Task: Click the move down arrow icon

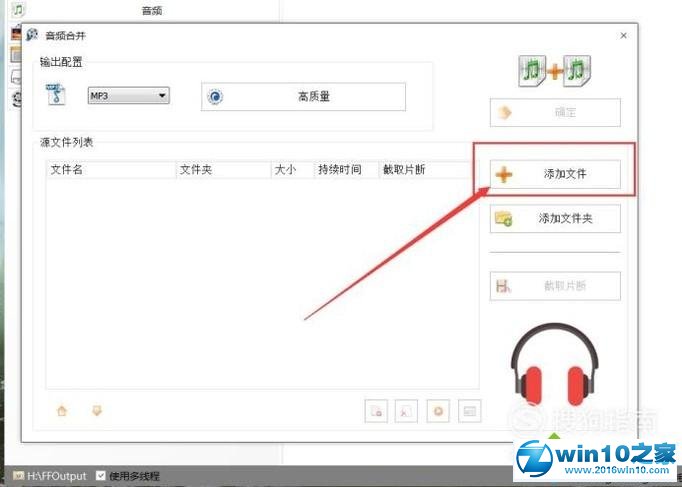Action: pos(97,410)
